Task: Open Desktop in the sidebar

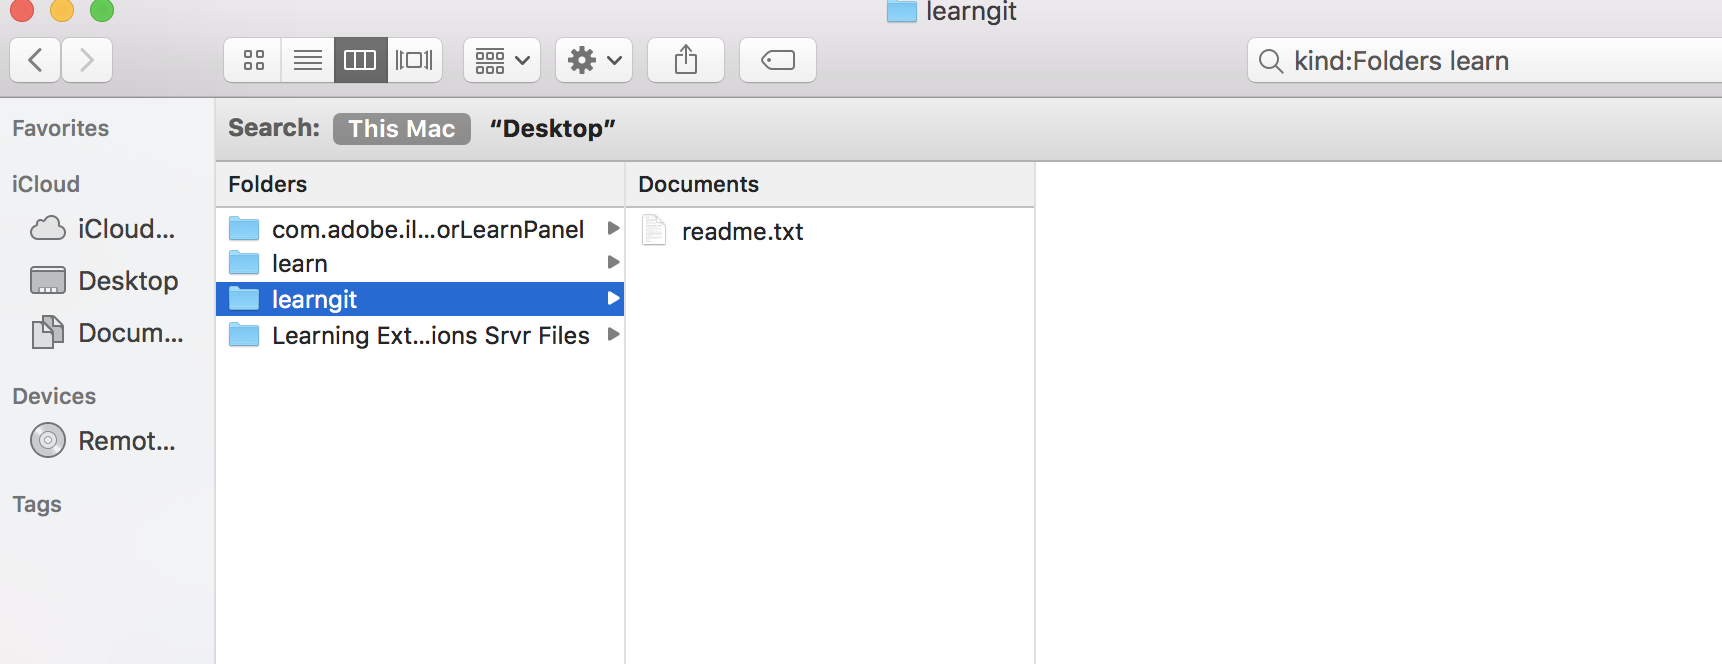Action: point(127,281)
